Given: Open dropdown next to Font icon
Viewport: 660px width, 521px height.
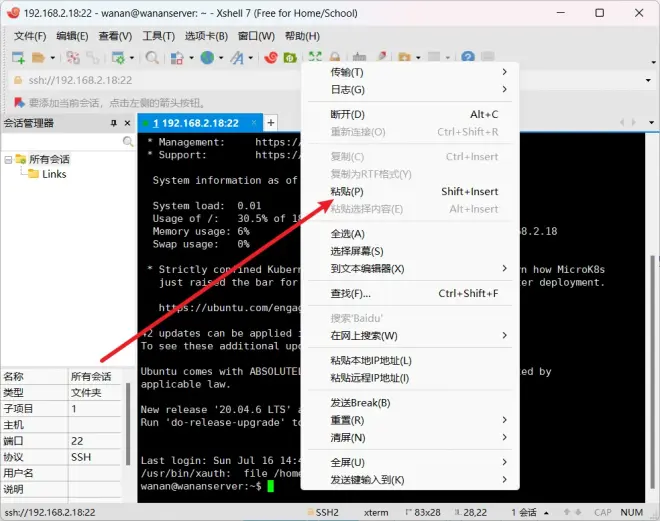Looking at the screenshot, I should (250, 58).
